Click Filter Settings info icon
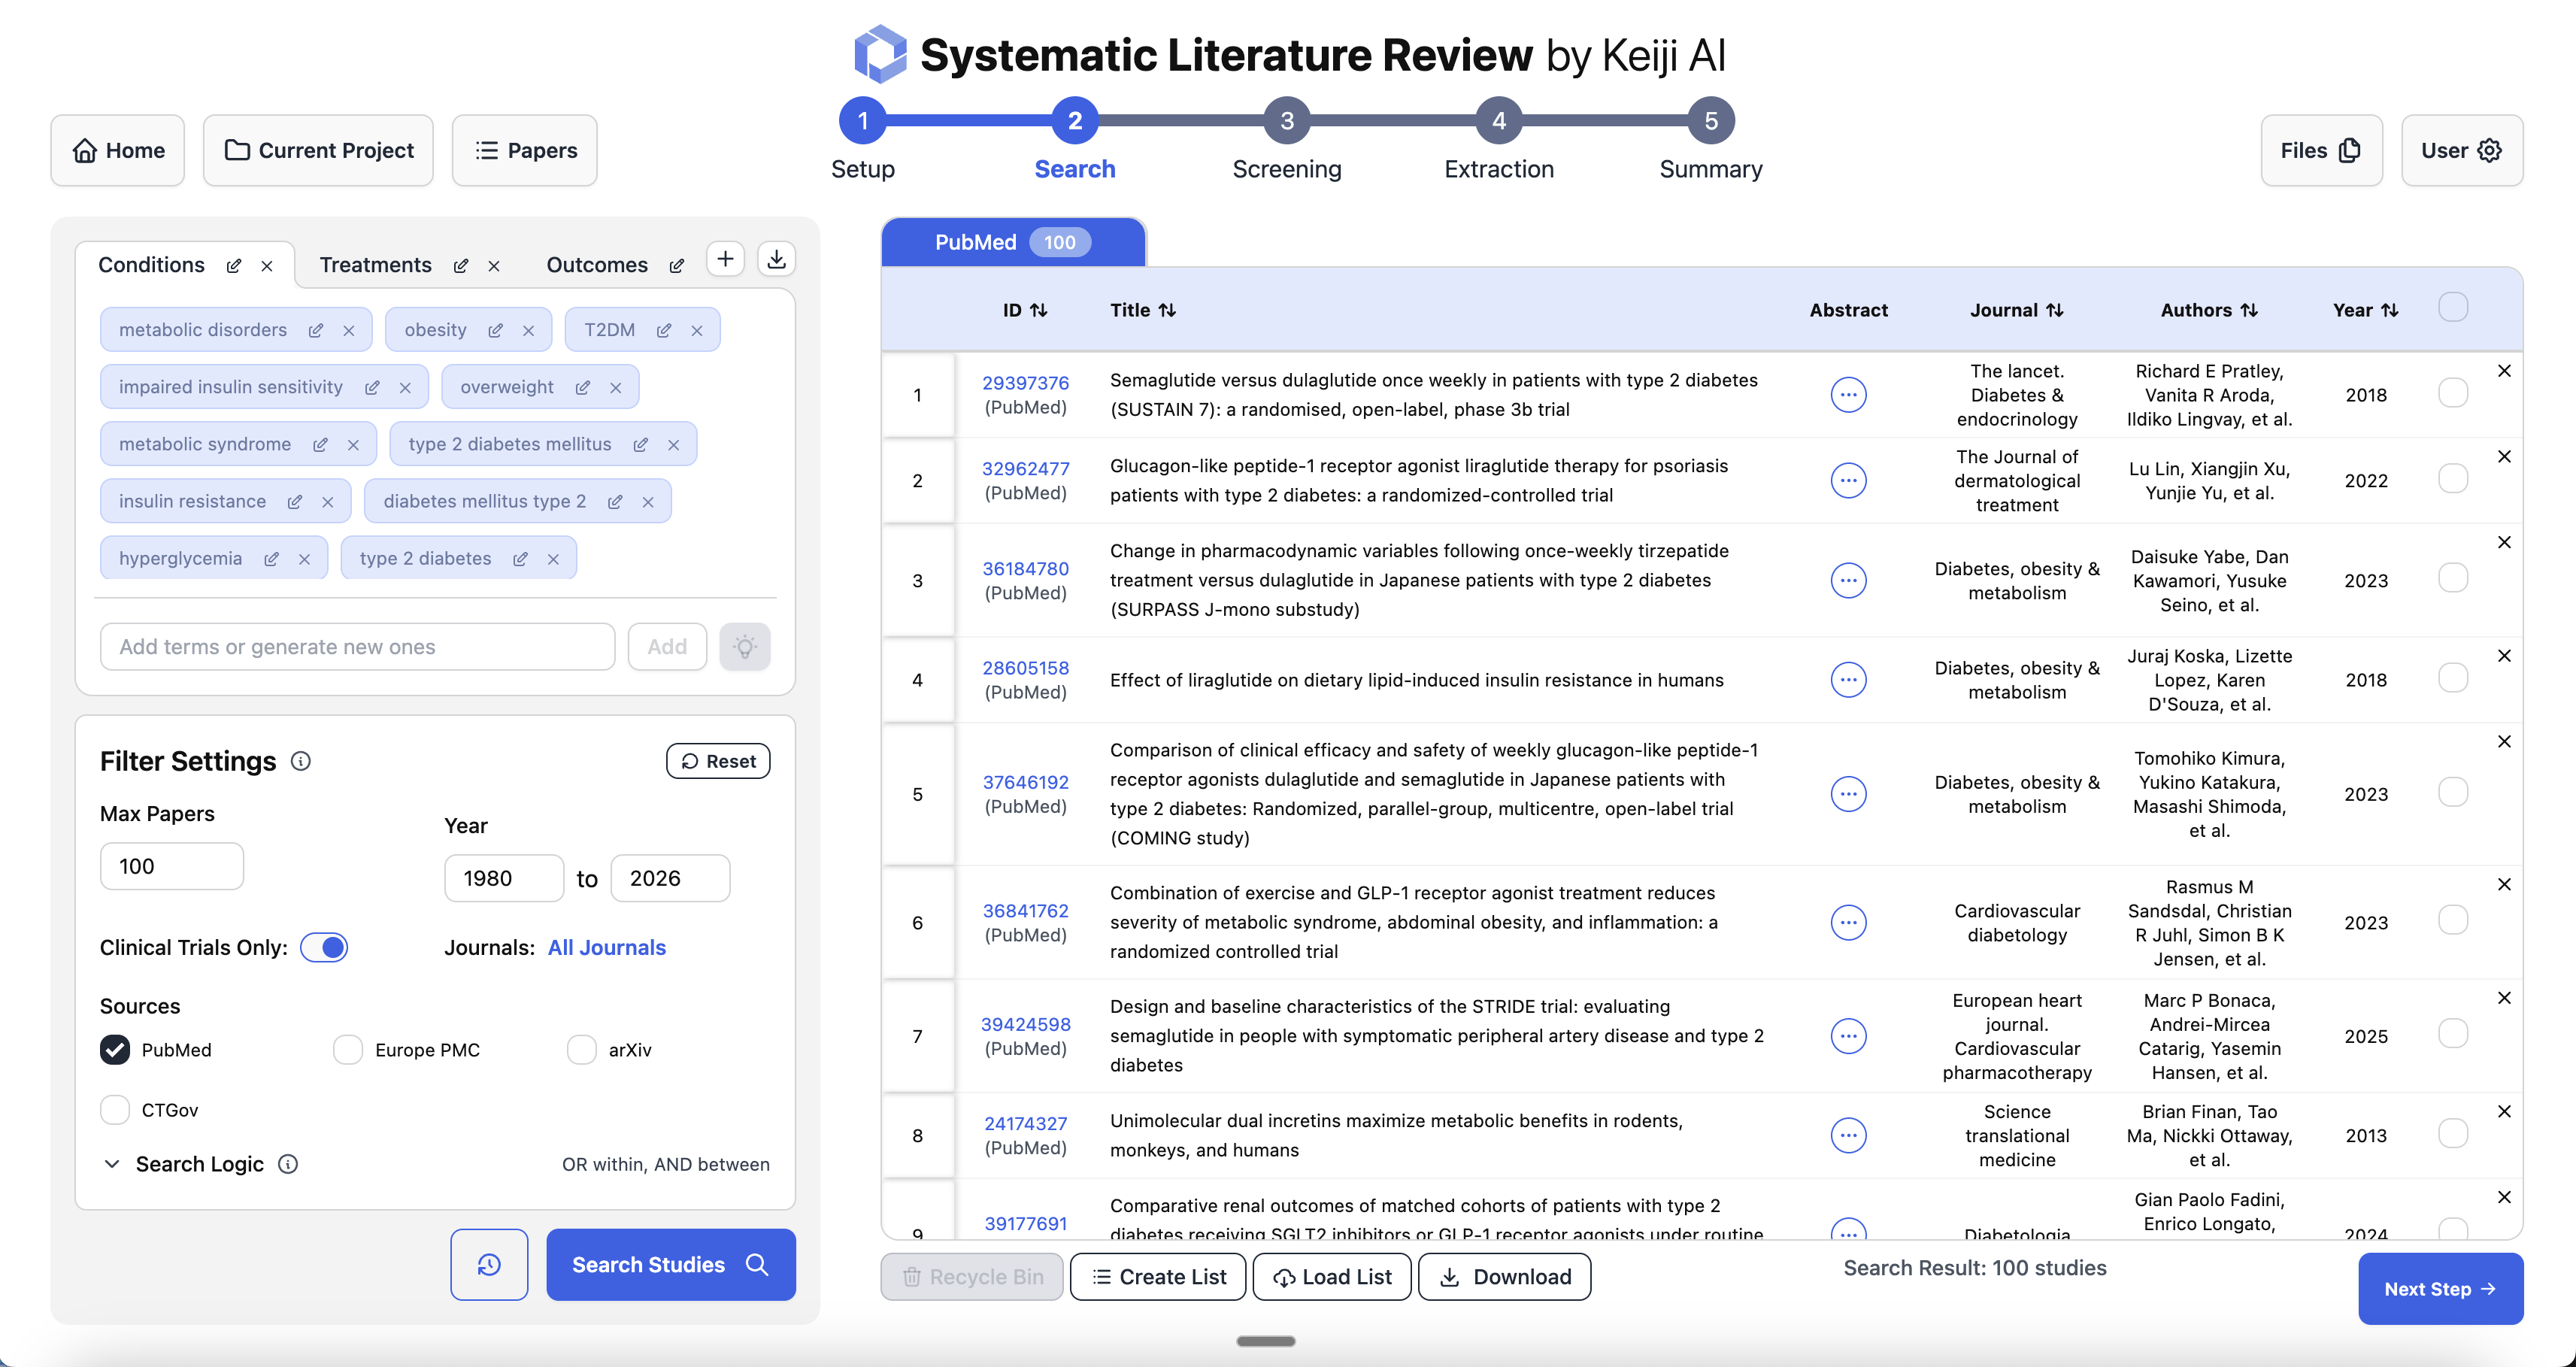The image size is (2576, 1367). pos(300,761)
